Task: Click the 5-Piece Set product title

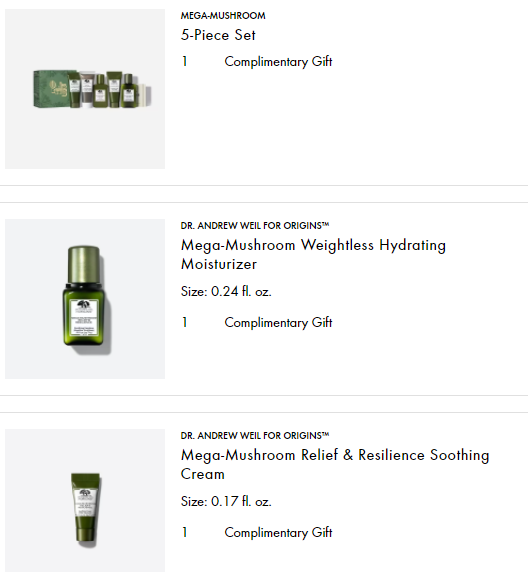Action: 218,35
